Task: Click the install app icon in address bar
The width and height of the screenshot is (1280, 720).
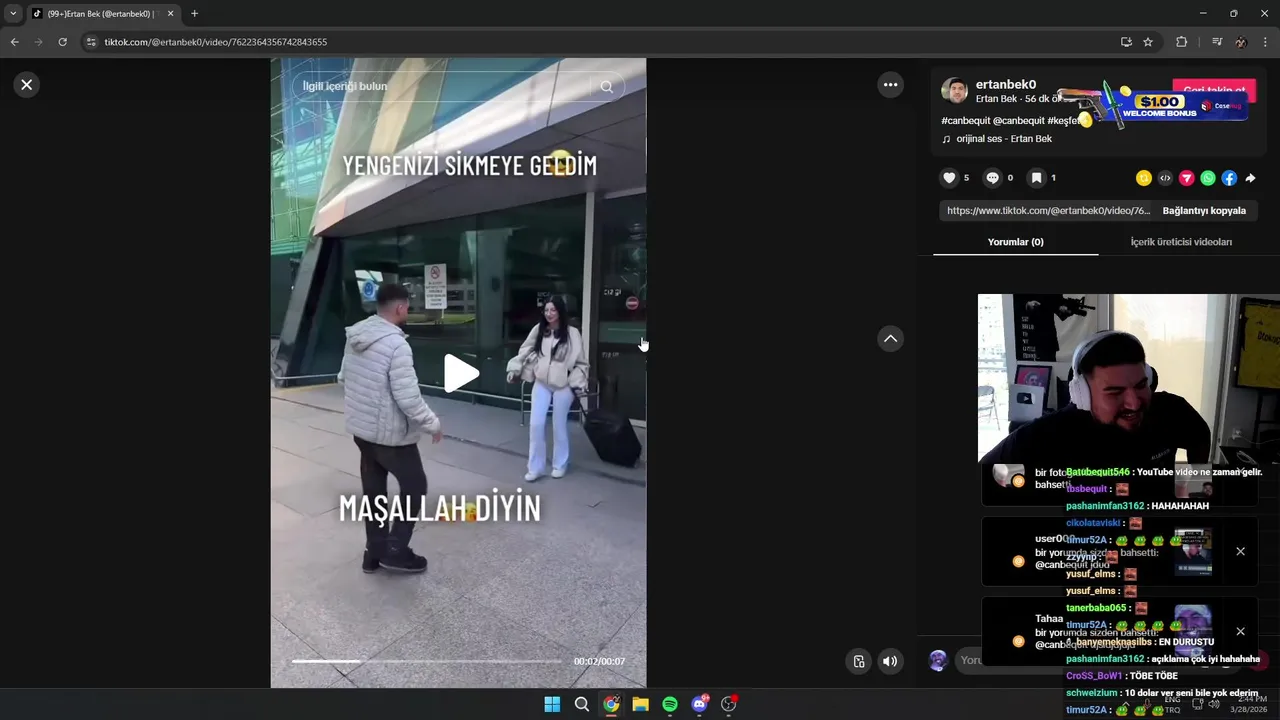Action: [x=1126, y=42]
